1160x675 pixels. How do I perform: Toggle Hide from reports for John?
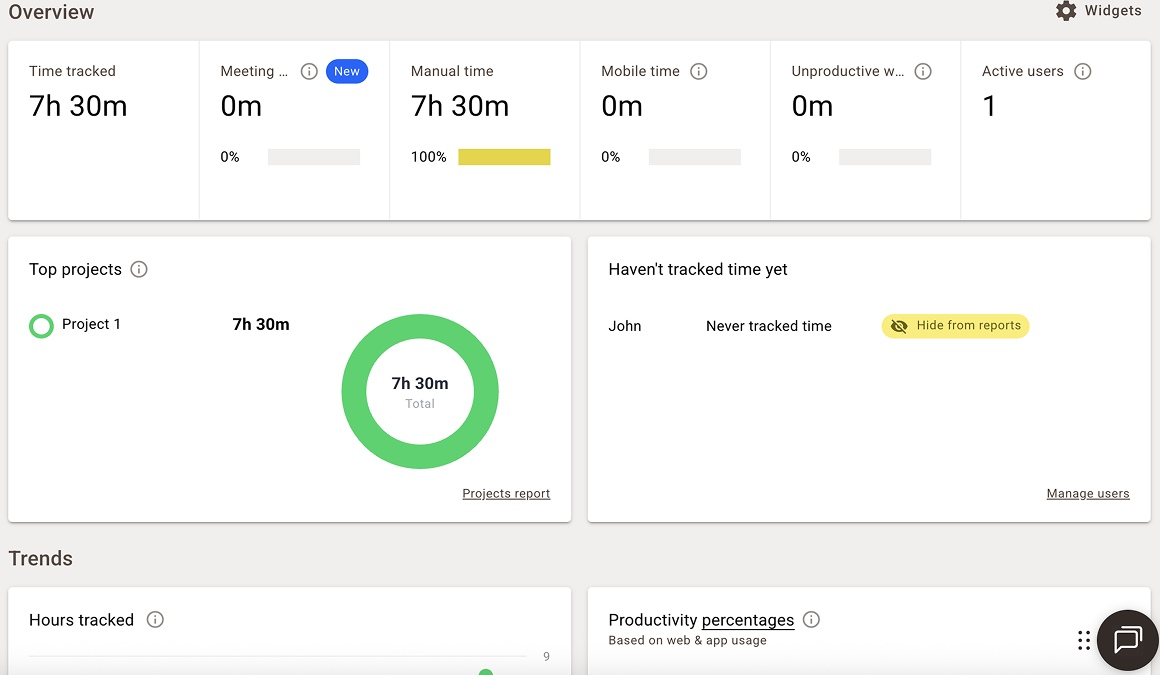pos(955,326)
